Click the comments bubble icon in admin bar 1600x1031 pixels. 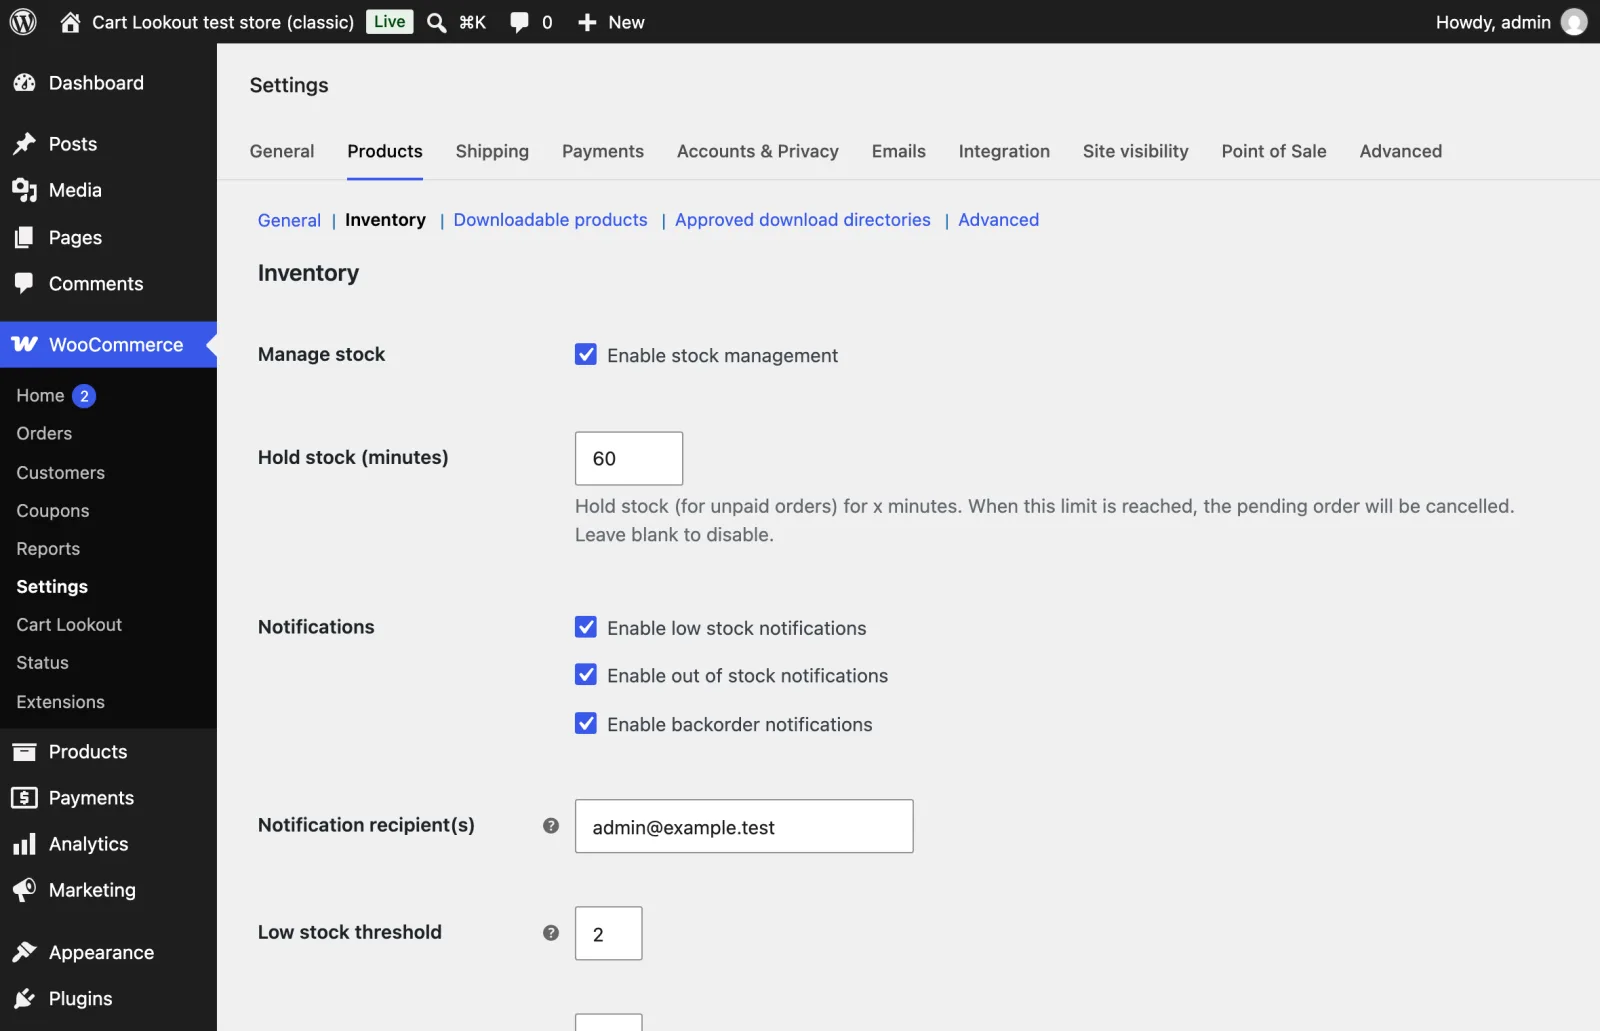[519, 22]
